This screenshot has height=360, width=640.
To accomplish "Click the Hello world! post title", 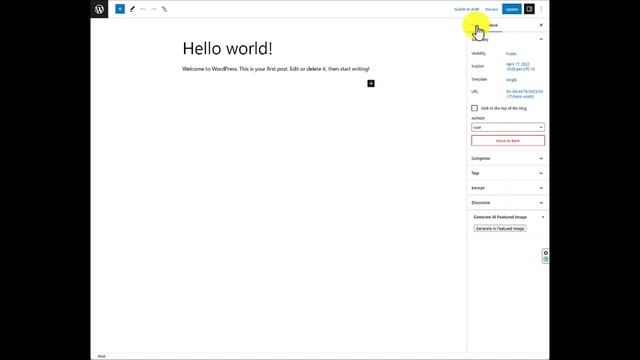I will [x=227, y=49].
